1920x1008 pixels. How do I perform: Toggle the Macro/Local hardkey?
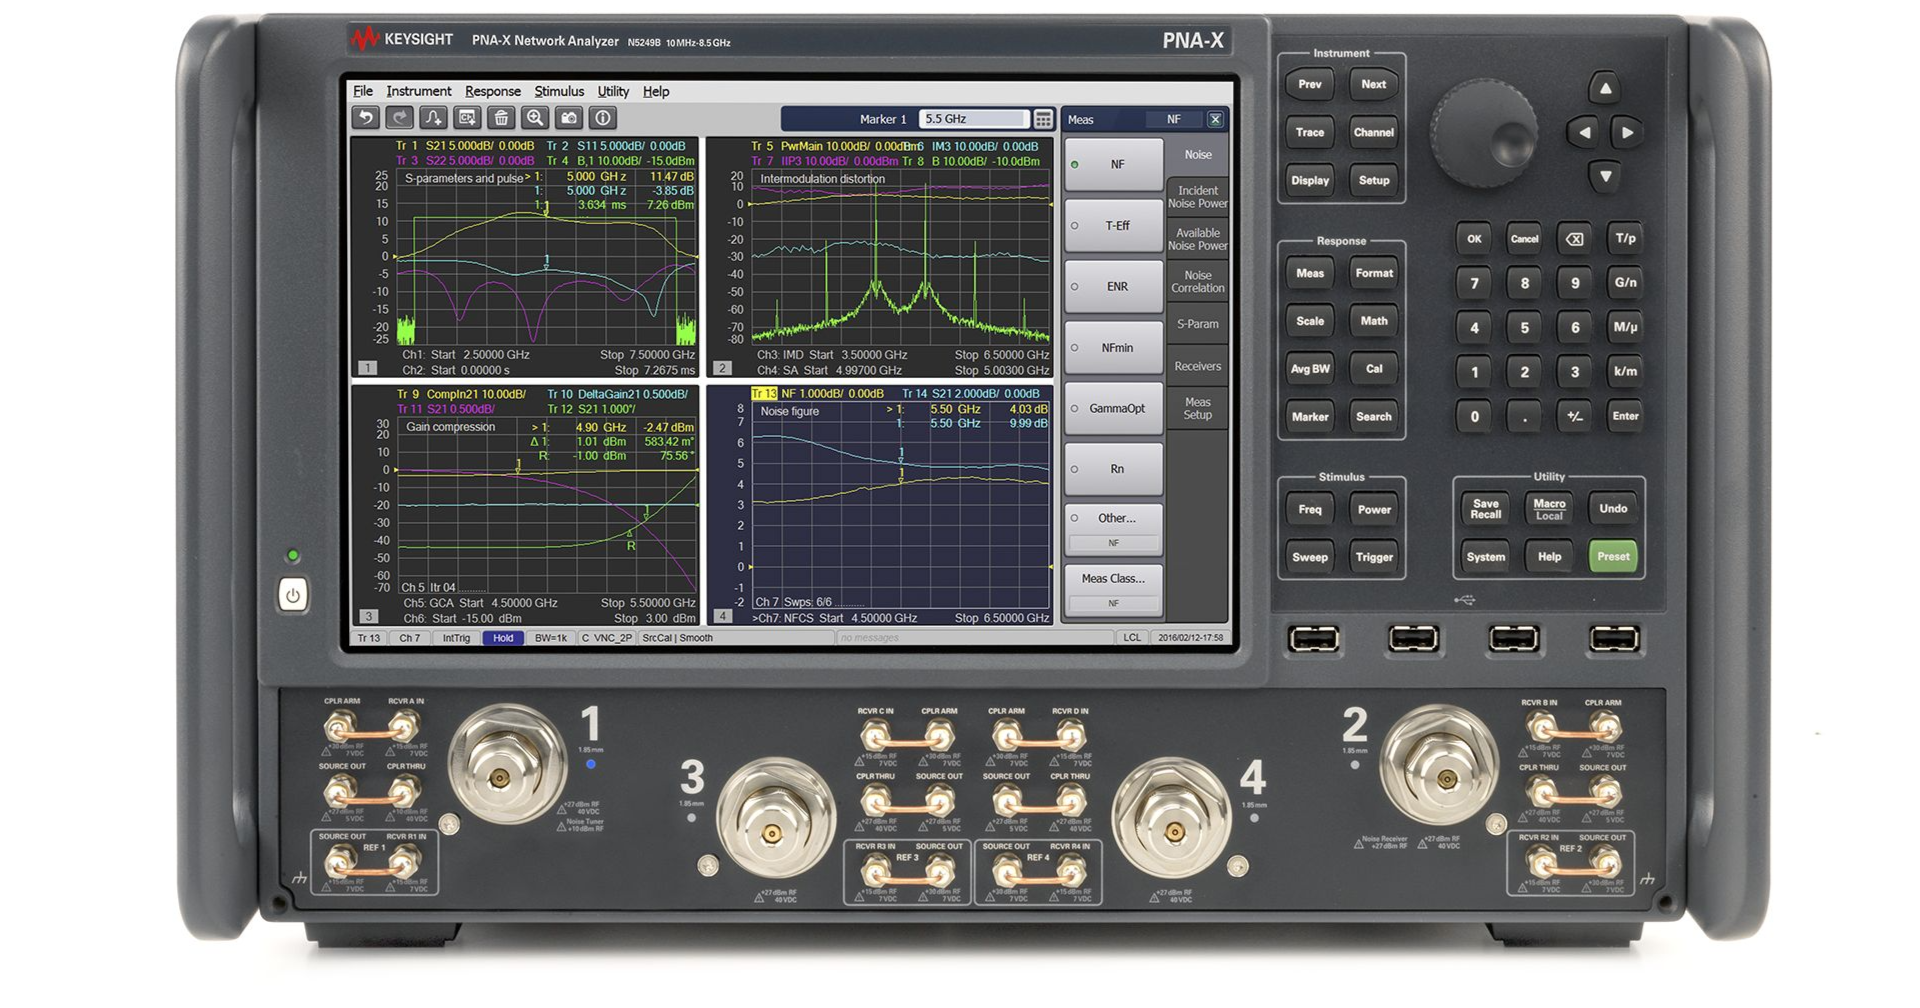[x=1549, y=509]
